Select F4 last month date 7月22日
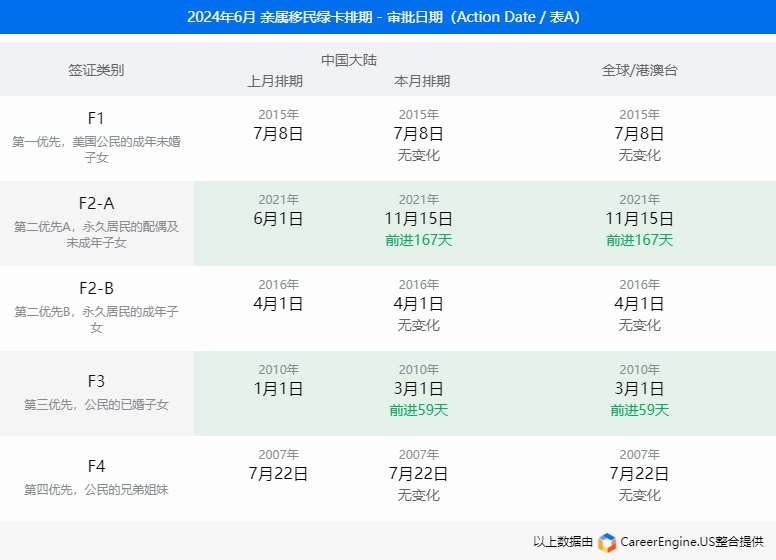 [x=278, y=474]
